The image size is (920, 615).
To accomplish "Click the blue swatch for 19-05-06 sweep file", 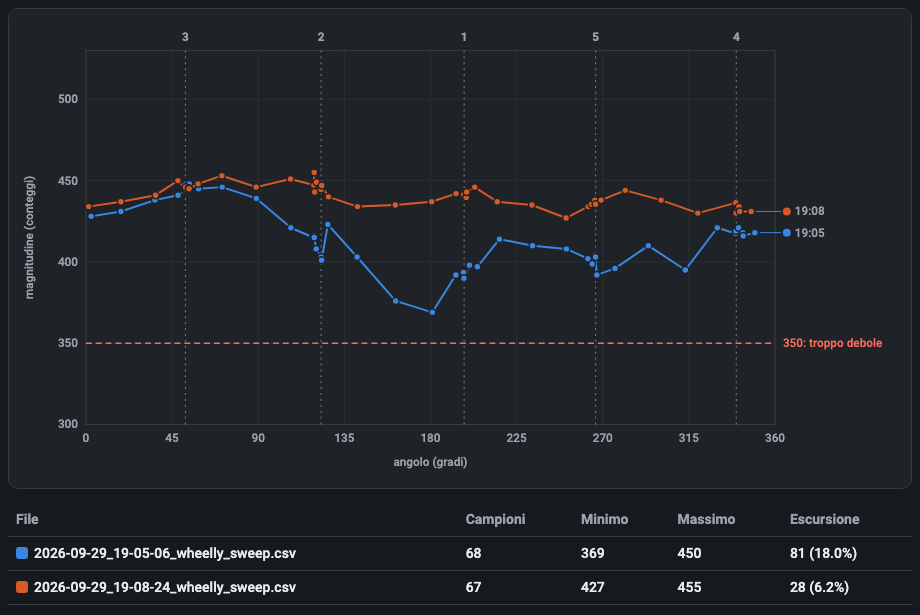I will [22, 553].
